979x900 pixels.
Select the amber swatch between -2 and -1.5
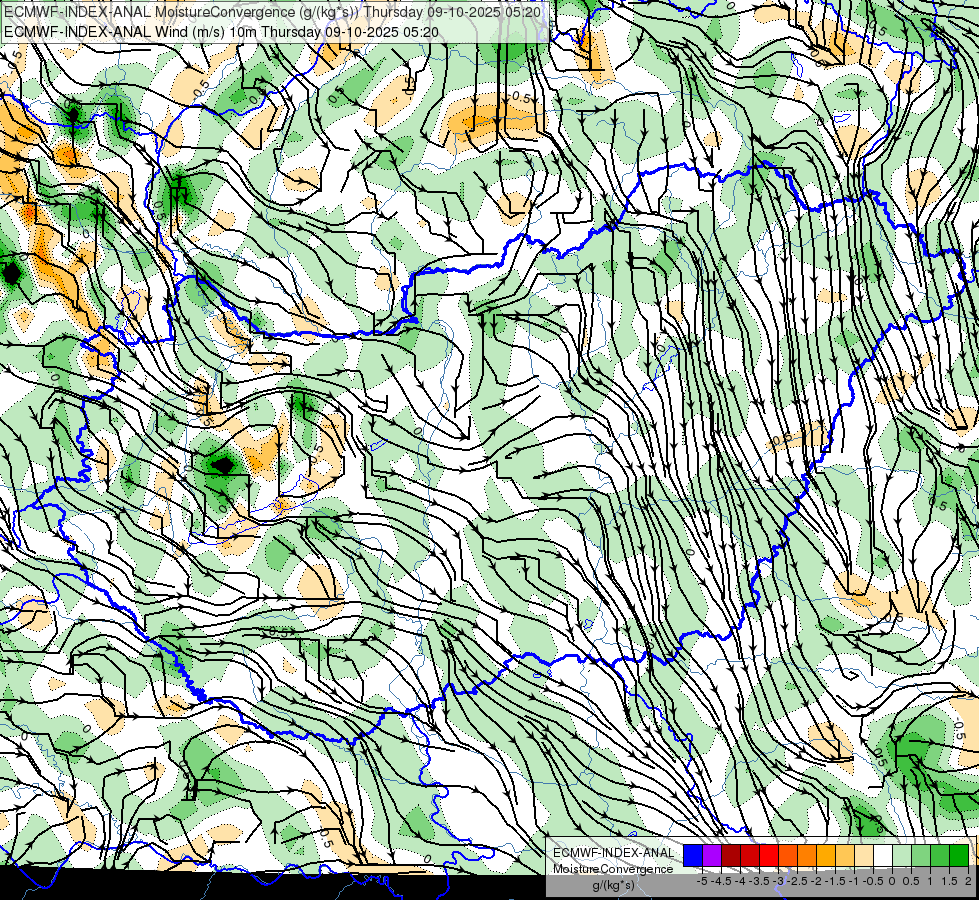[825, 856]
